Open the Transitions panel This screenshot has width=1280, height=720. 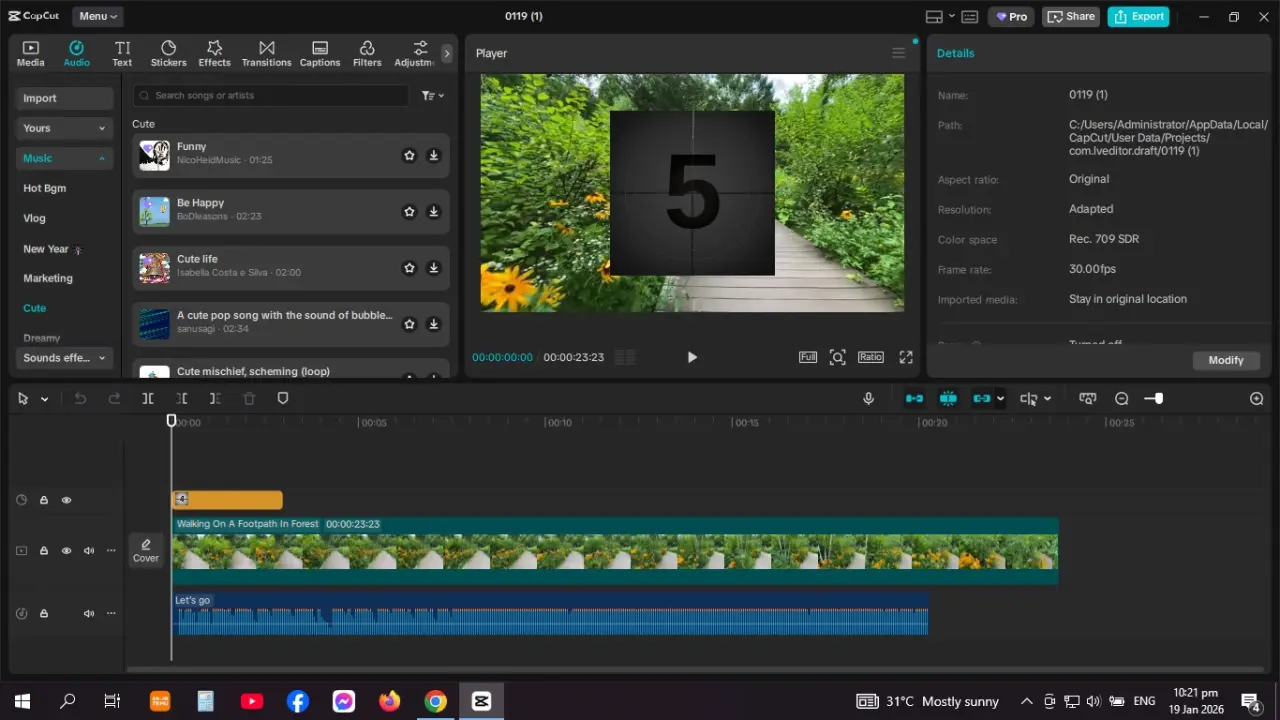pyautogui.click(x=266, y=54)
